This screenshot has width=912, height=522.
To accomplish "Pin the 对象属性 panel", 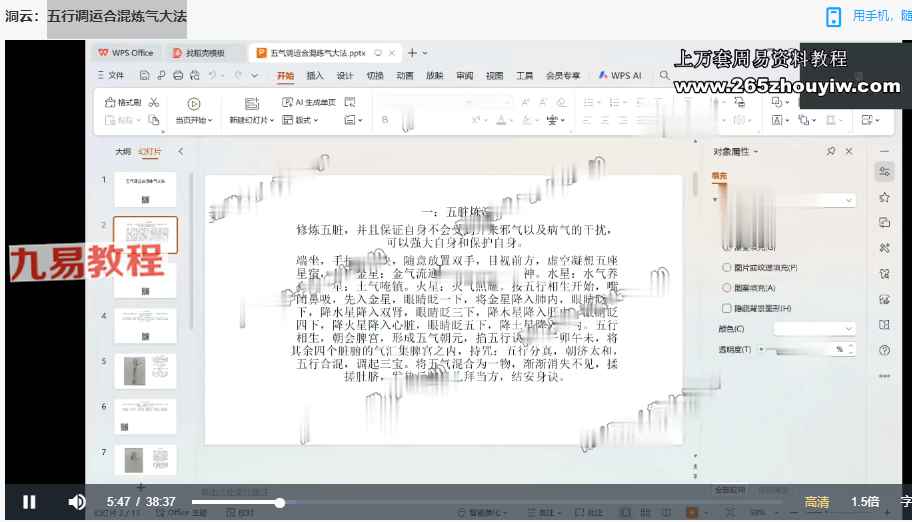I will pos(831,151).
